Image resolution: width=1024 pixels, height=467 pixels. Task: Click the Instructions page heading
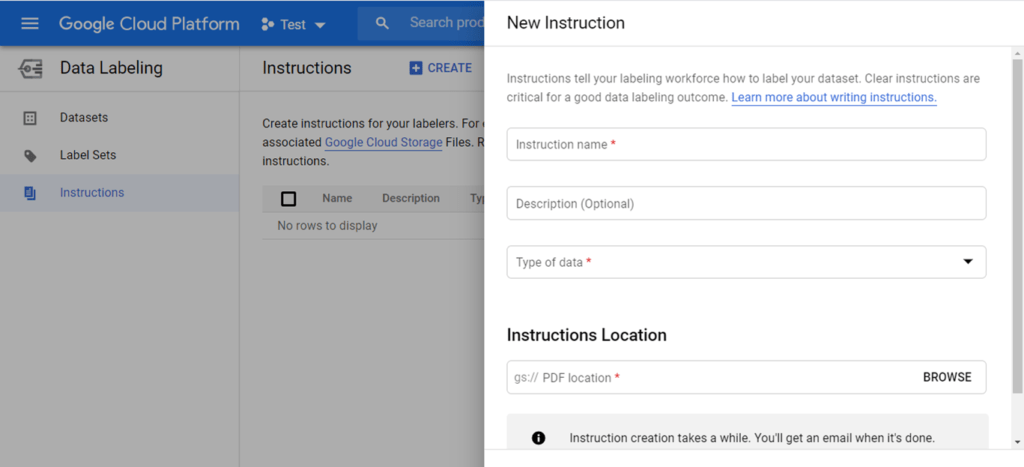307,68
